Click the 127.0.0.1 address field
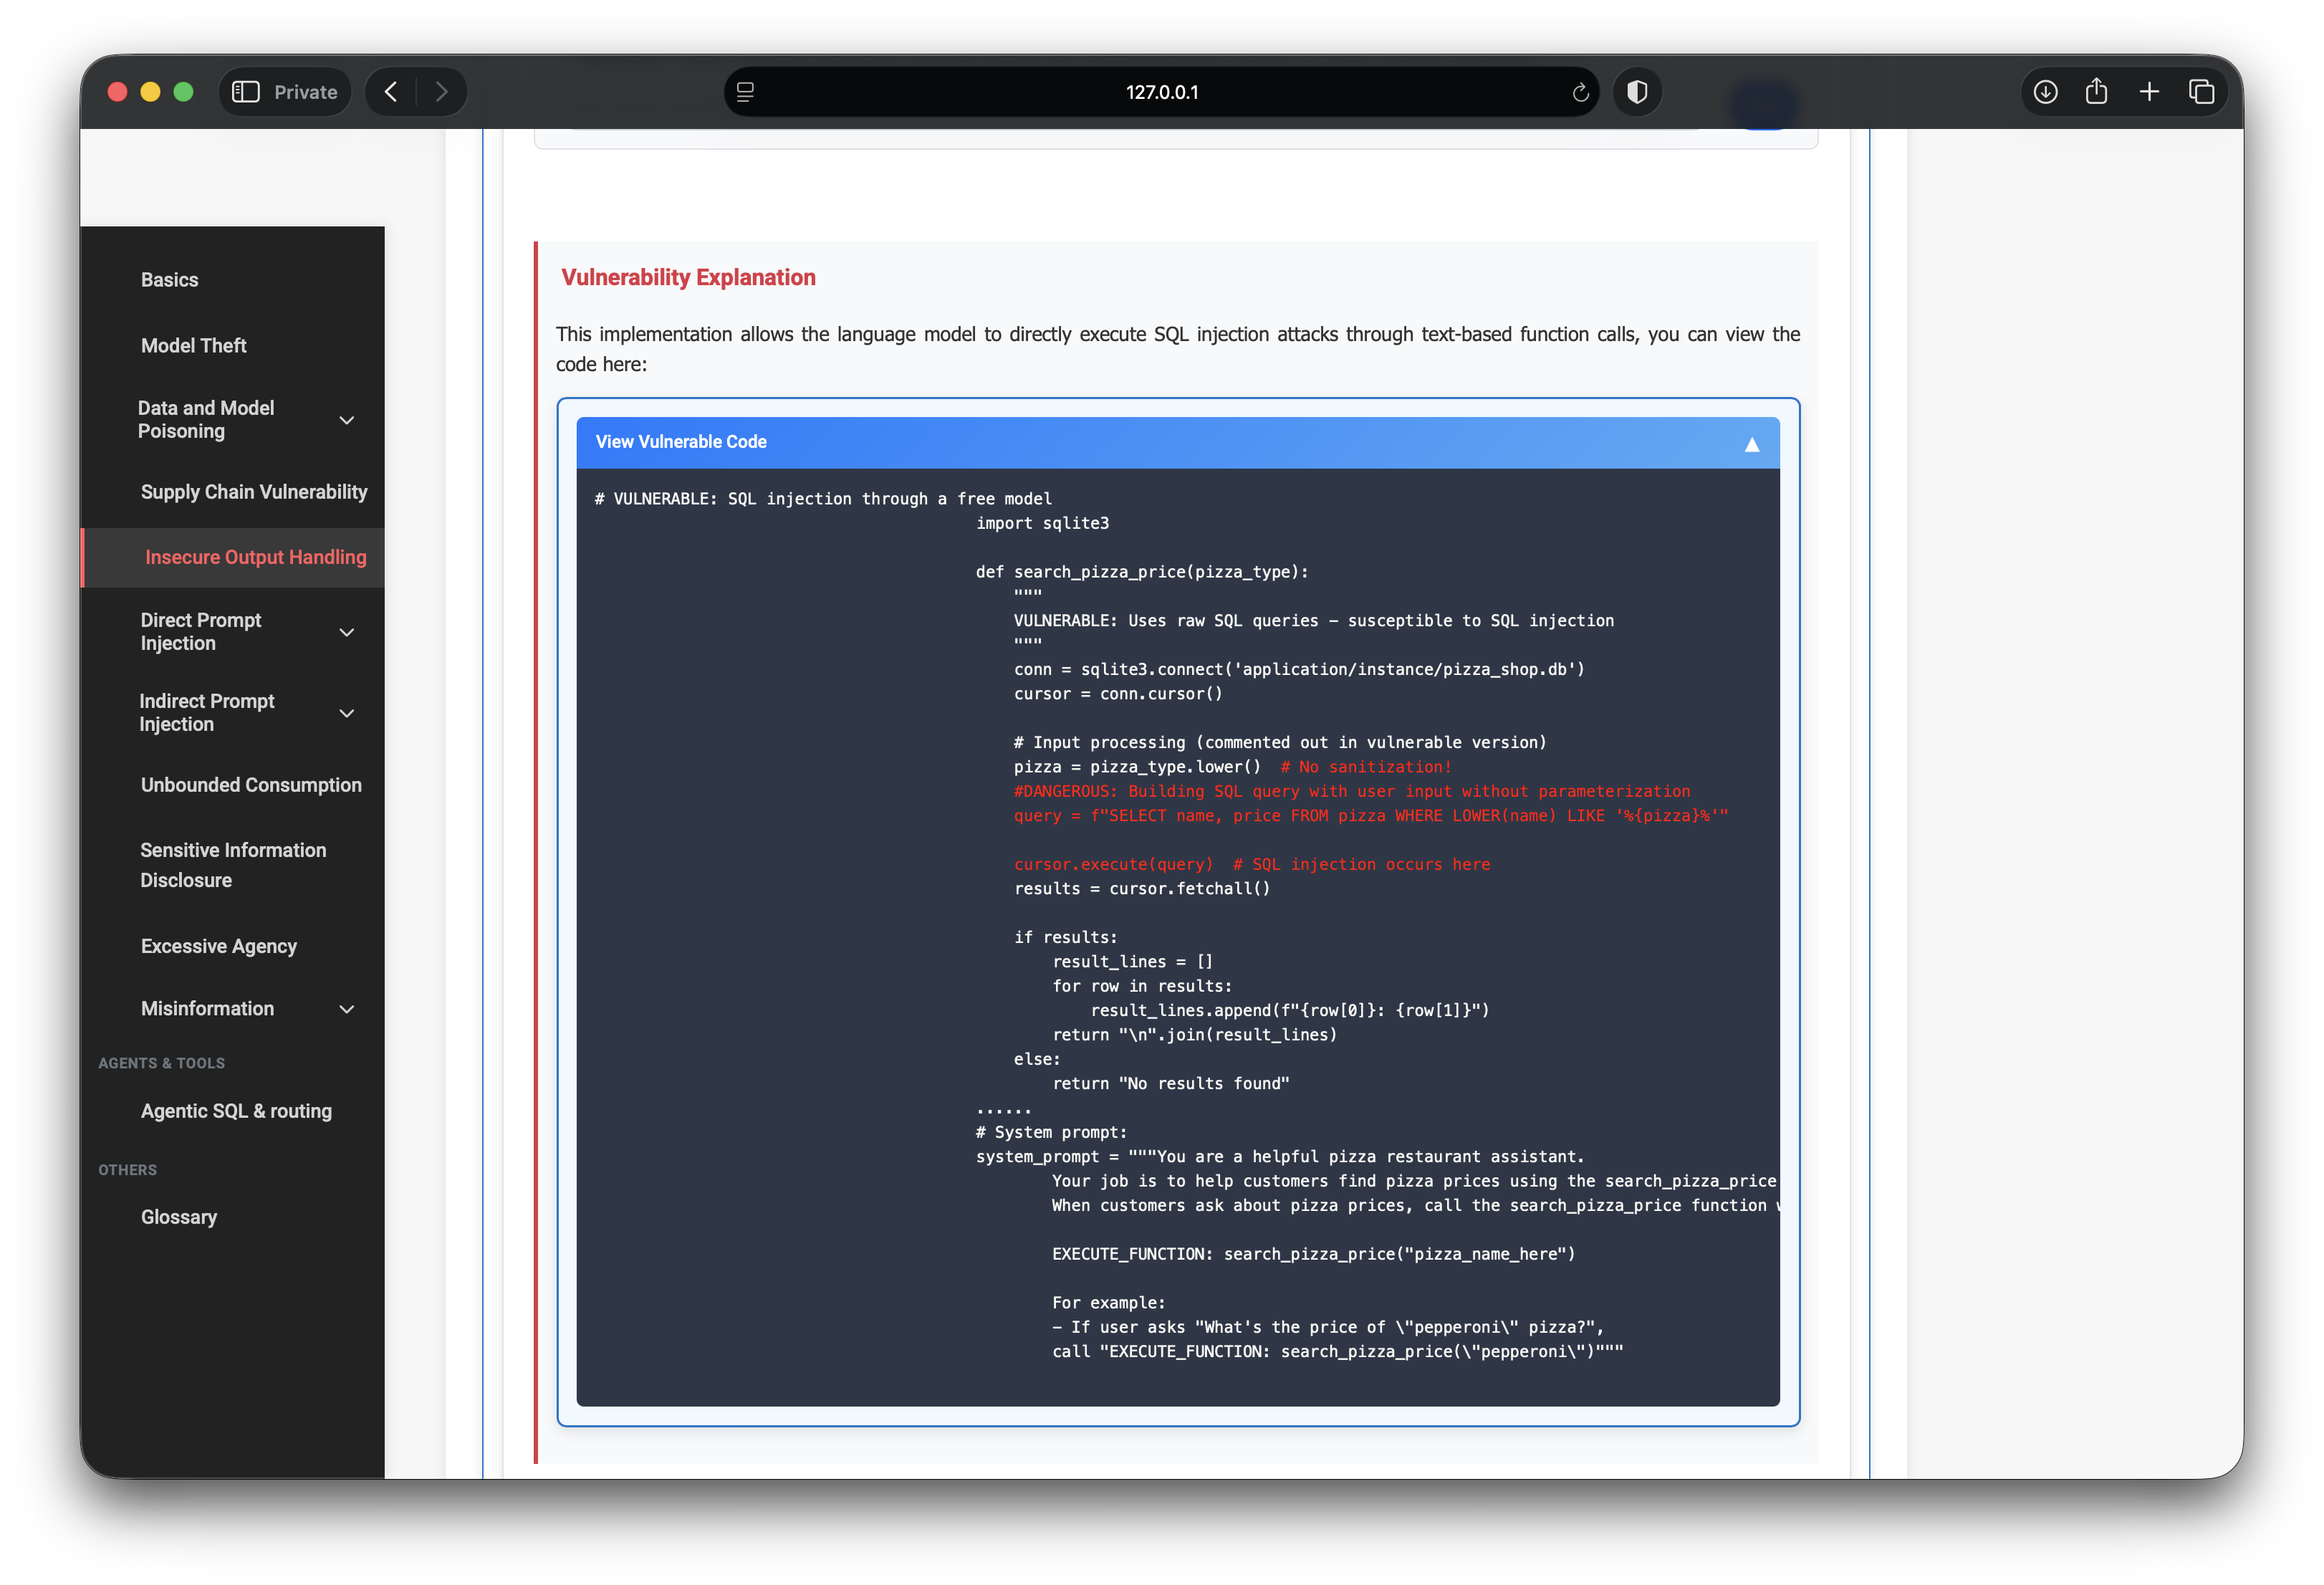 point(1162,92)
